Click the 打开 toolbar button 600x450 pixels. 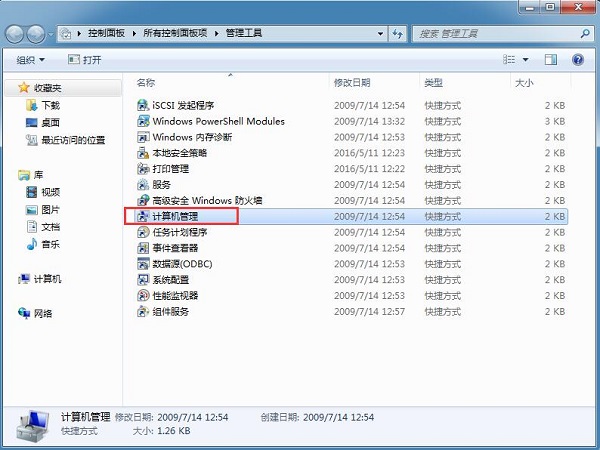click(86, 60)
